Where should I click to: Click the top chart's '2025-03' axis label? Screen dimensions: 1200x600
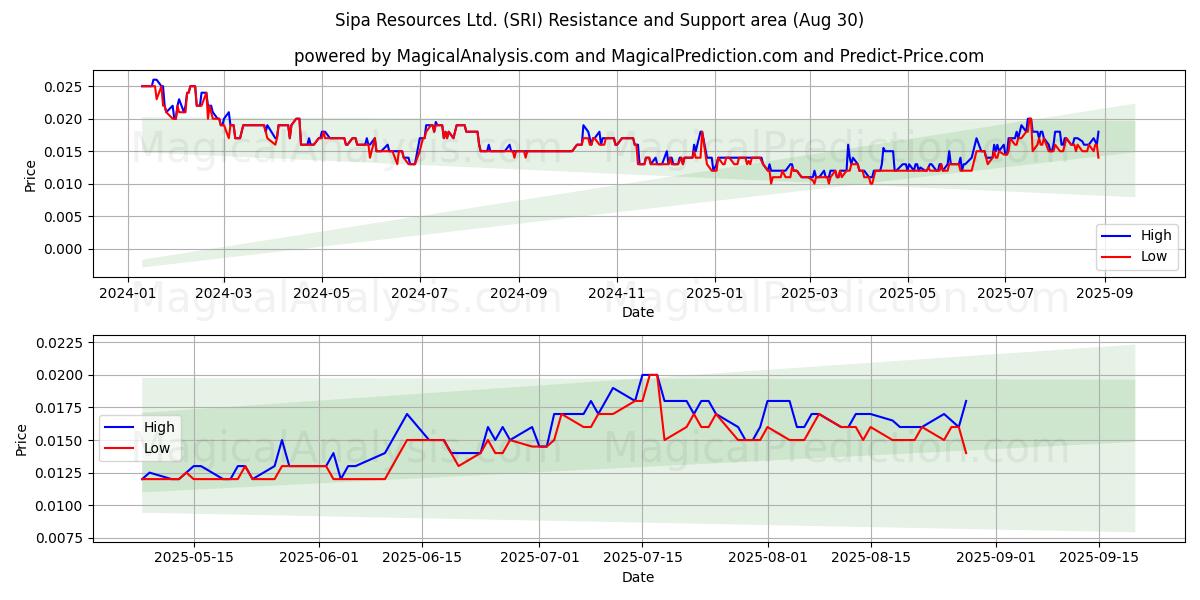point(809,293)
